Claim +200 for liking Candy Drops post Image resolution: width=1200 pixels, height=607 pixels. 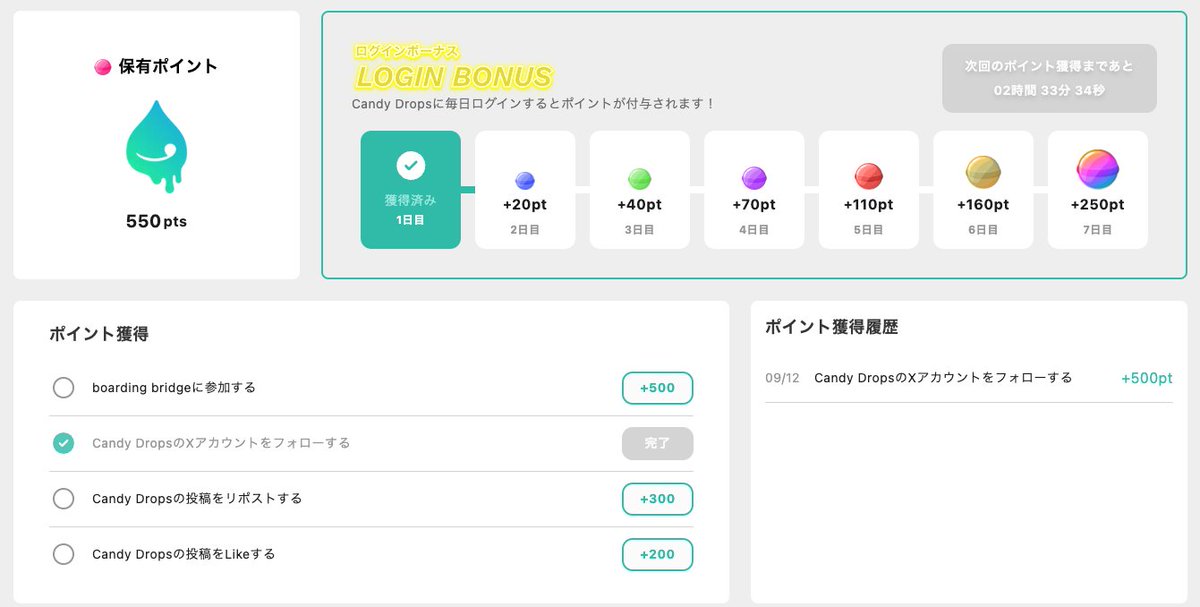click(657, 554)
